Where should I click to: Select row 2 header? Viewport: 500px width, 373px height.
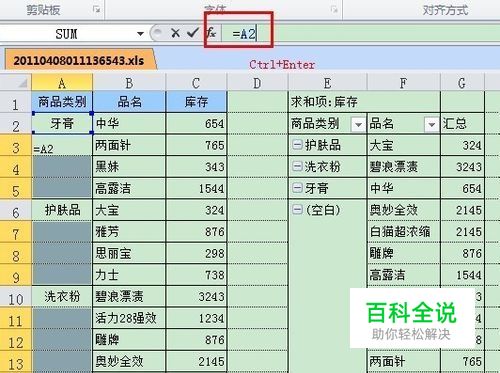pyautogui.click(x=16, y=124)
